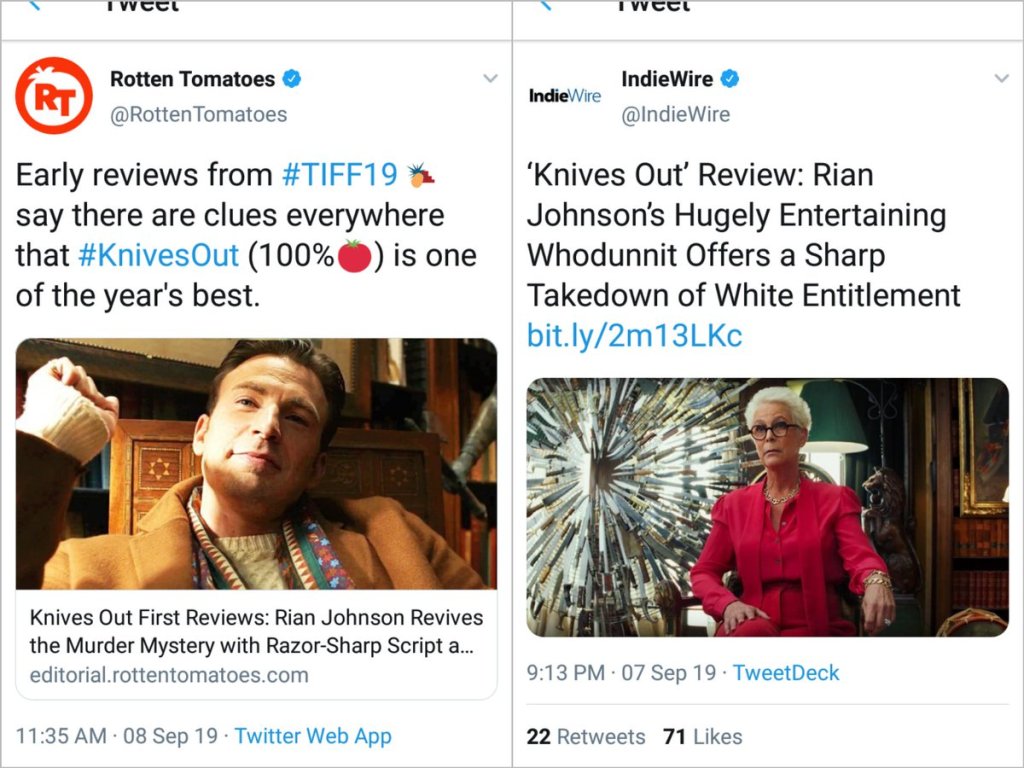
Task: Open the #TIFF19 hashtag
Action: click(x=340, y=175)
